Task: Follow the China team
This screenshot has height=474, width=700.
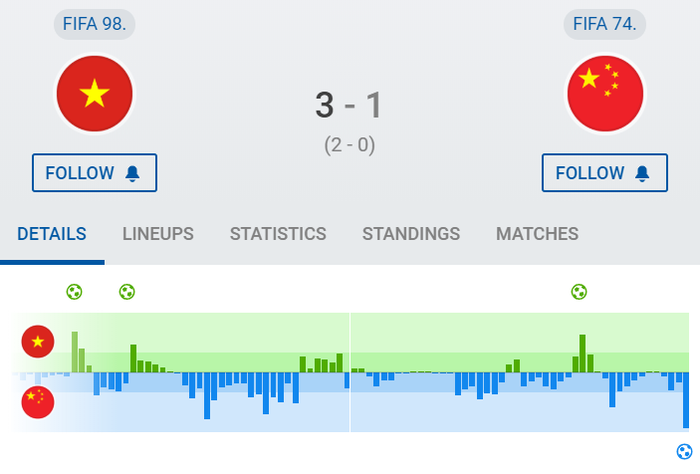Action: [x=604, y=173]
